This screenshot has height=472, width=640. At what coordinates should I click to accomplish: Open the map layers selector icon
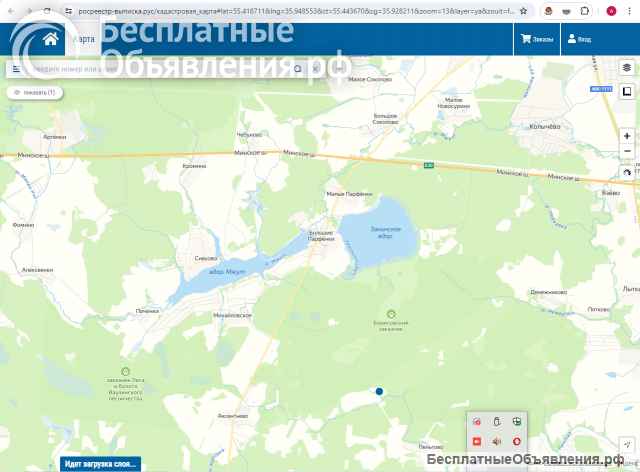point(627,68)
